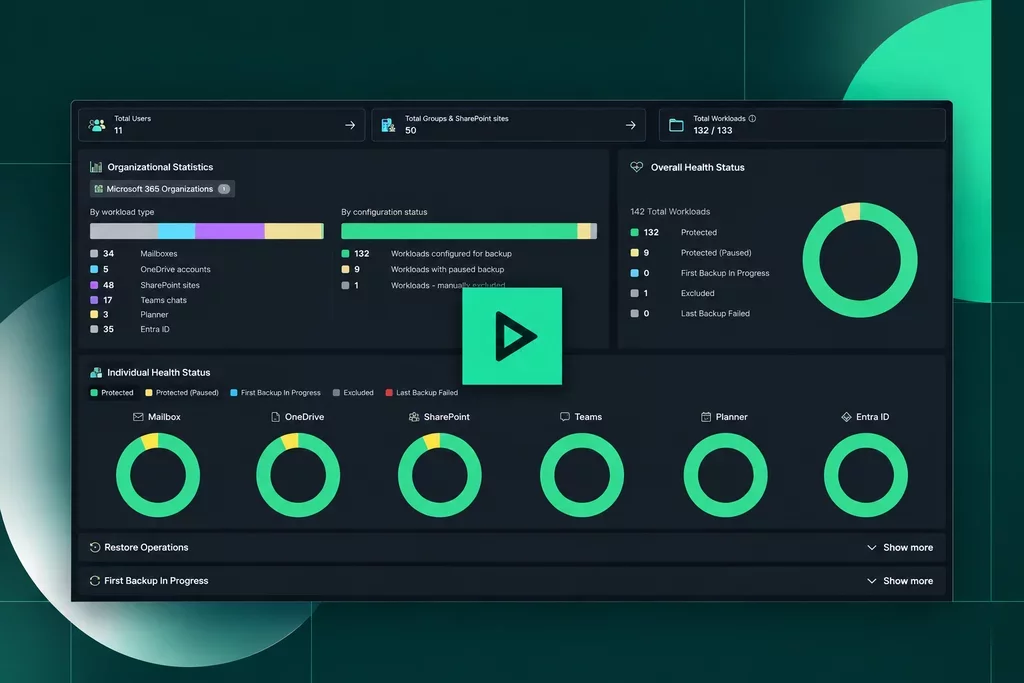Viewport: 1024px width, 683px height.
Task: Click Workloads configured for backup label
Action: coord(451,253)
